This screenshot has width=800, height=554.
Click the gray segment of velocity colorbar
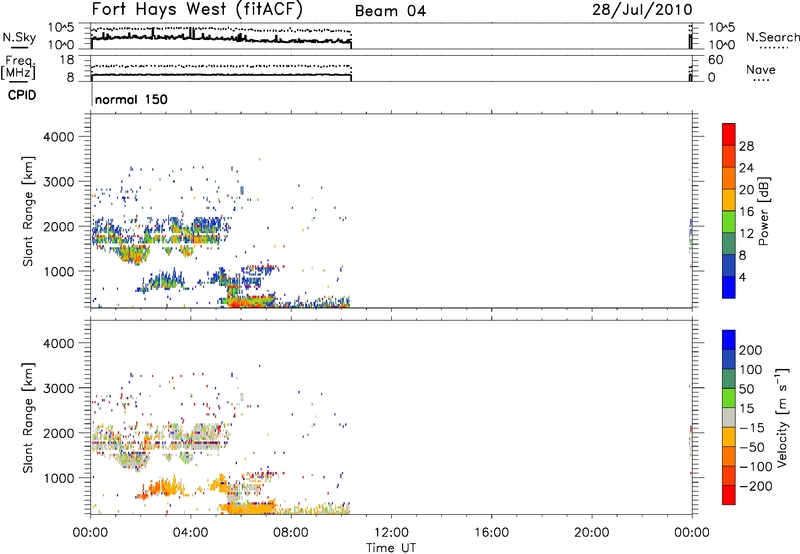(729, 417)
